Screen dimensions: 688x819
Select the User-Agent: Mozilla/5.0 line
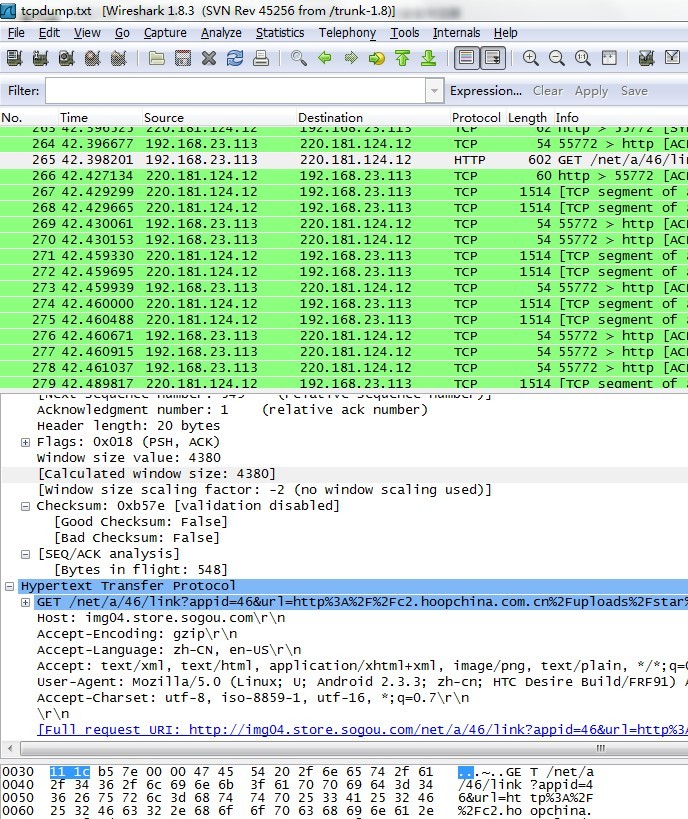coord(362,682)
